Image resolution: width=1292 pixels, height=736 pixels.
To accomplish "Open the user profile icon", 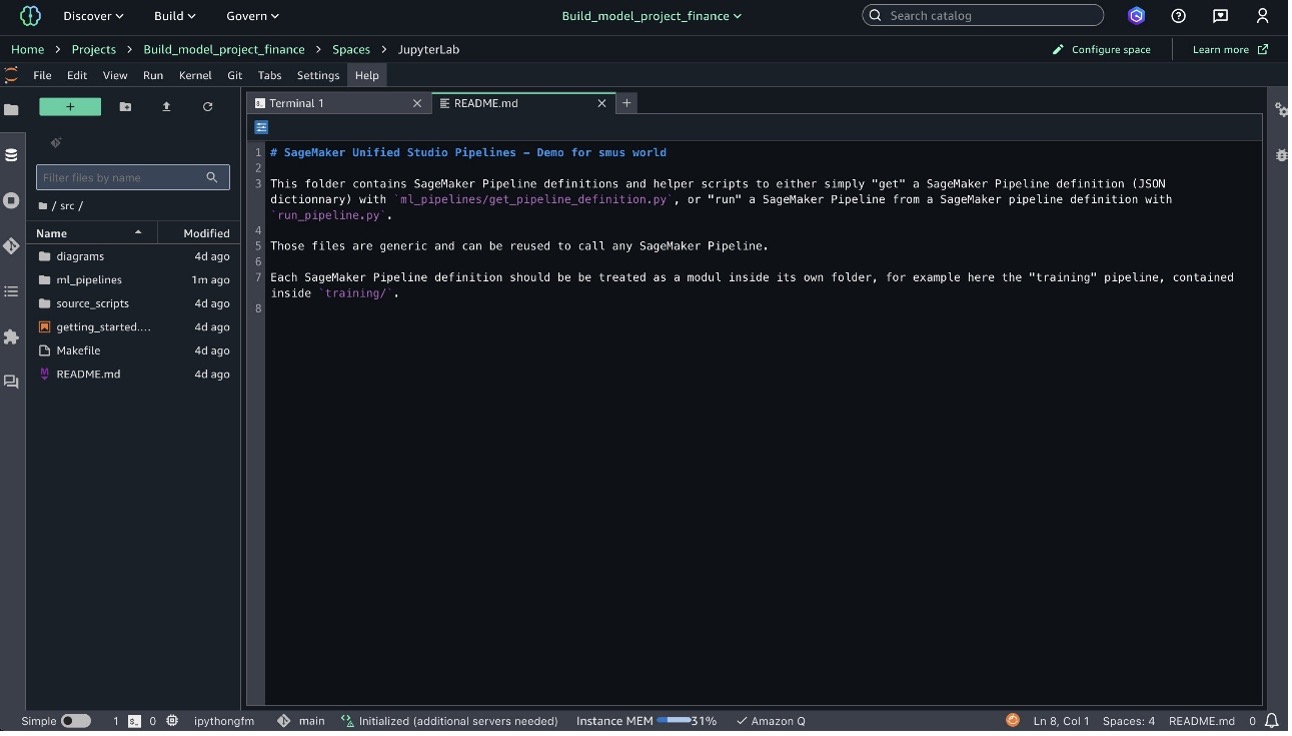I will [1262, 16].
